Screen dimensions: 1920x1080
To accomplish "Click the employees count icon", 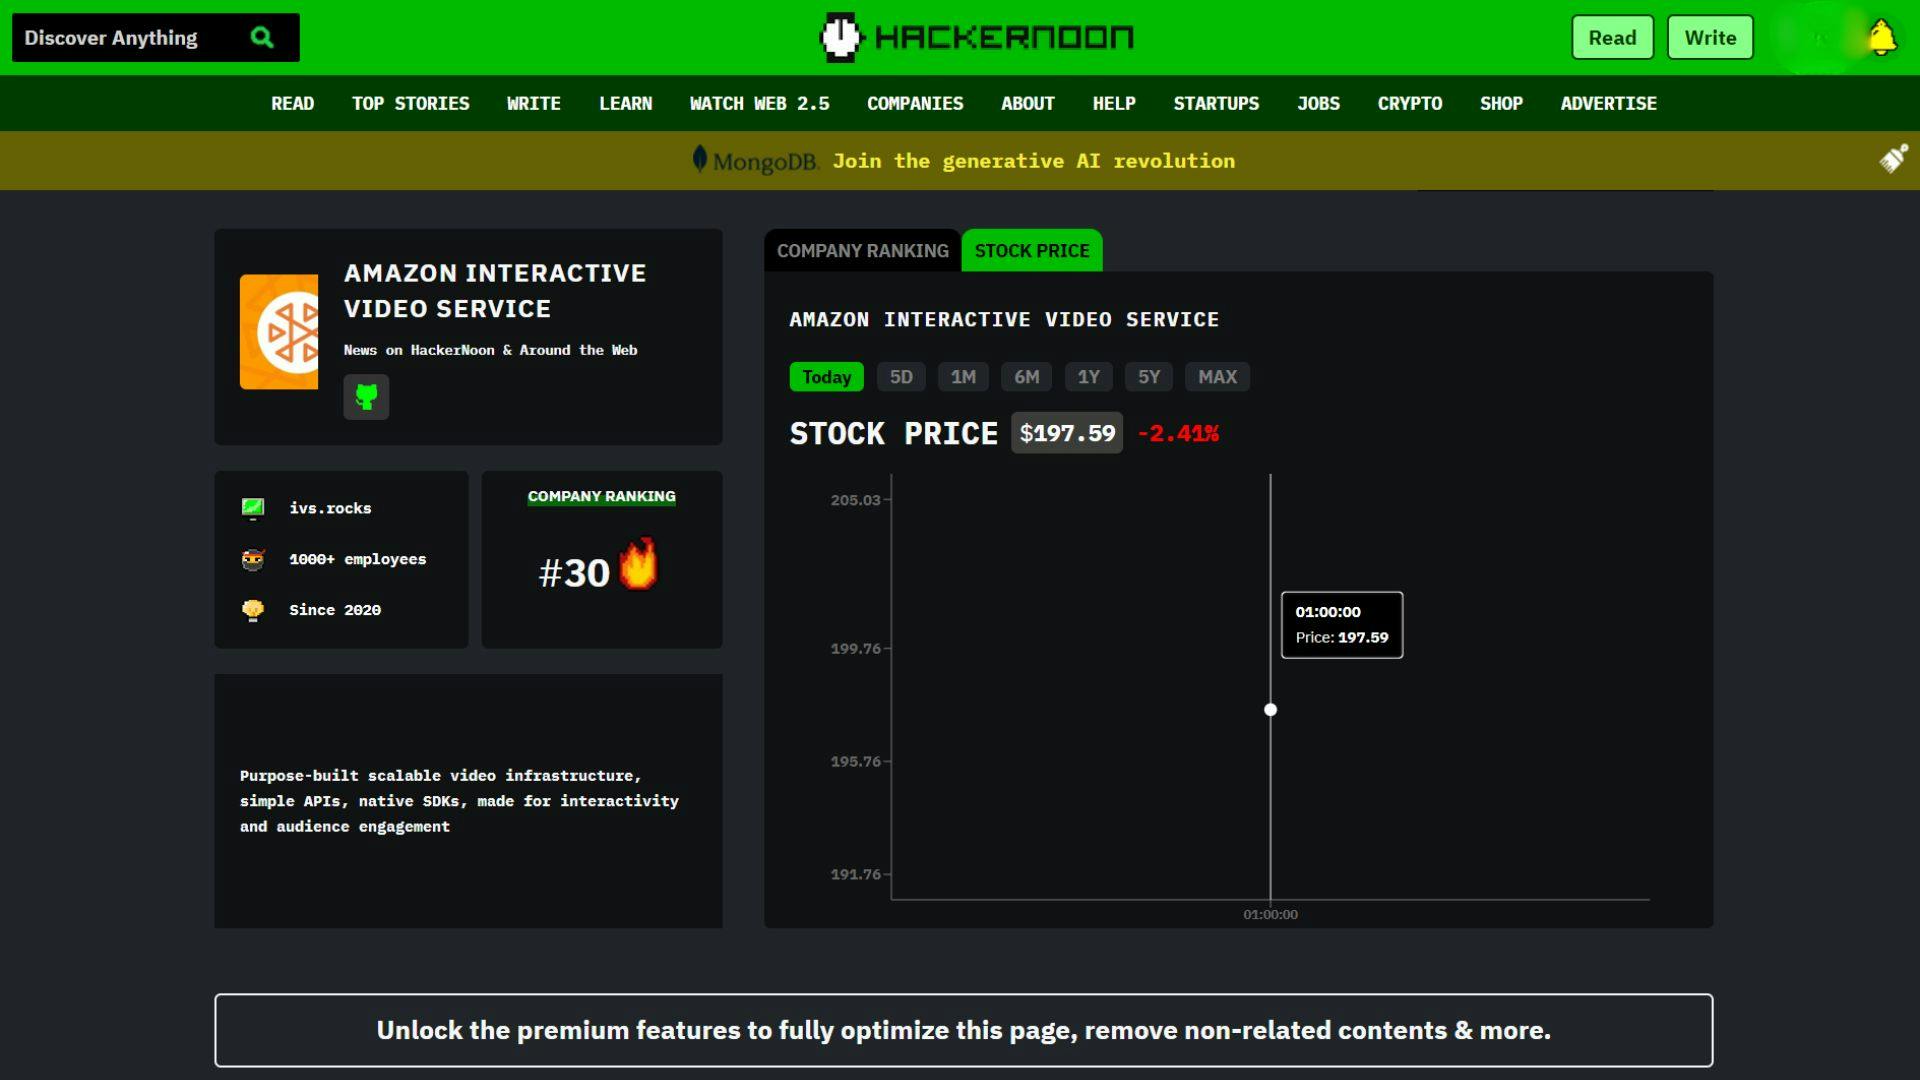I will (253, 558).
